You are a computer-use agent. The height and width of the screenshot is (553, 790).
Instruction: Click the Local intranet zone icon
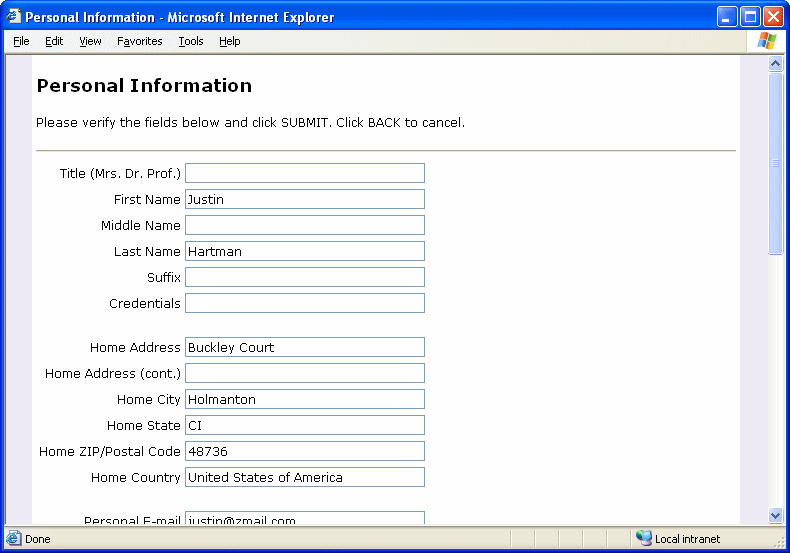tap(643, 539)
